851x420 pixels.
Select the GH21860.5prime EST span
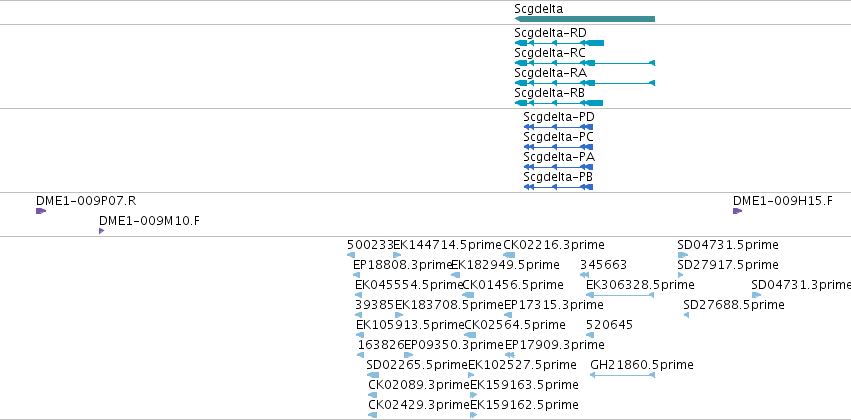pos(623,375)
